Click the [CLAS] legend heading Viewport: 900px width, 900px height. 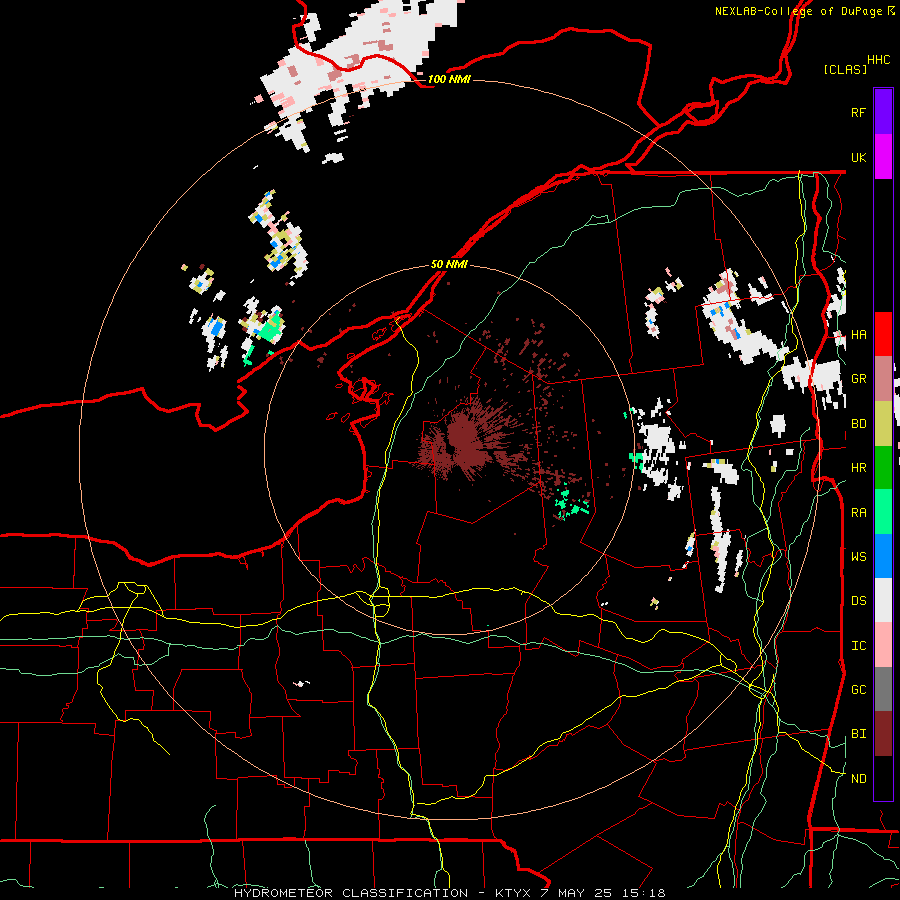(x=845, y=69)
